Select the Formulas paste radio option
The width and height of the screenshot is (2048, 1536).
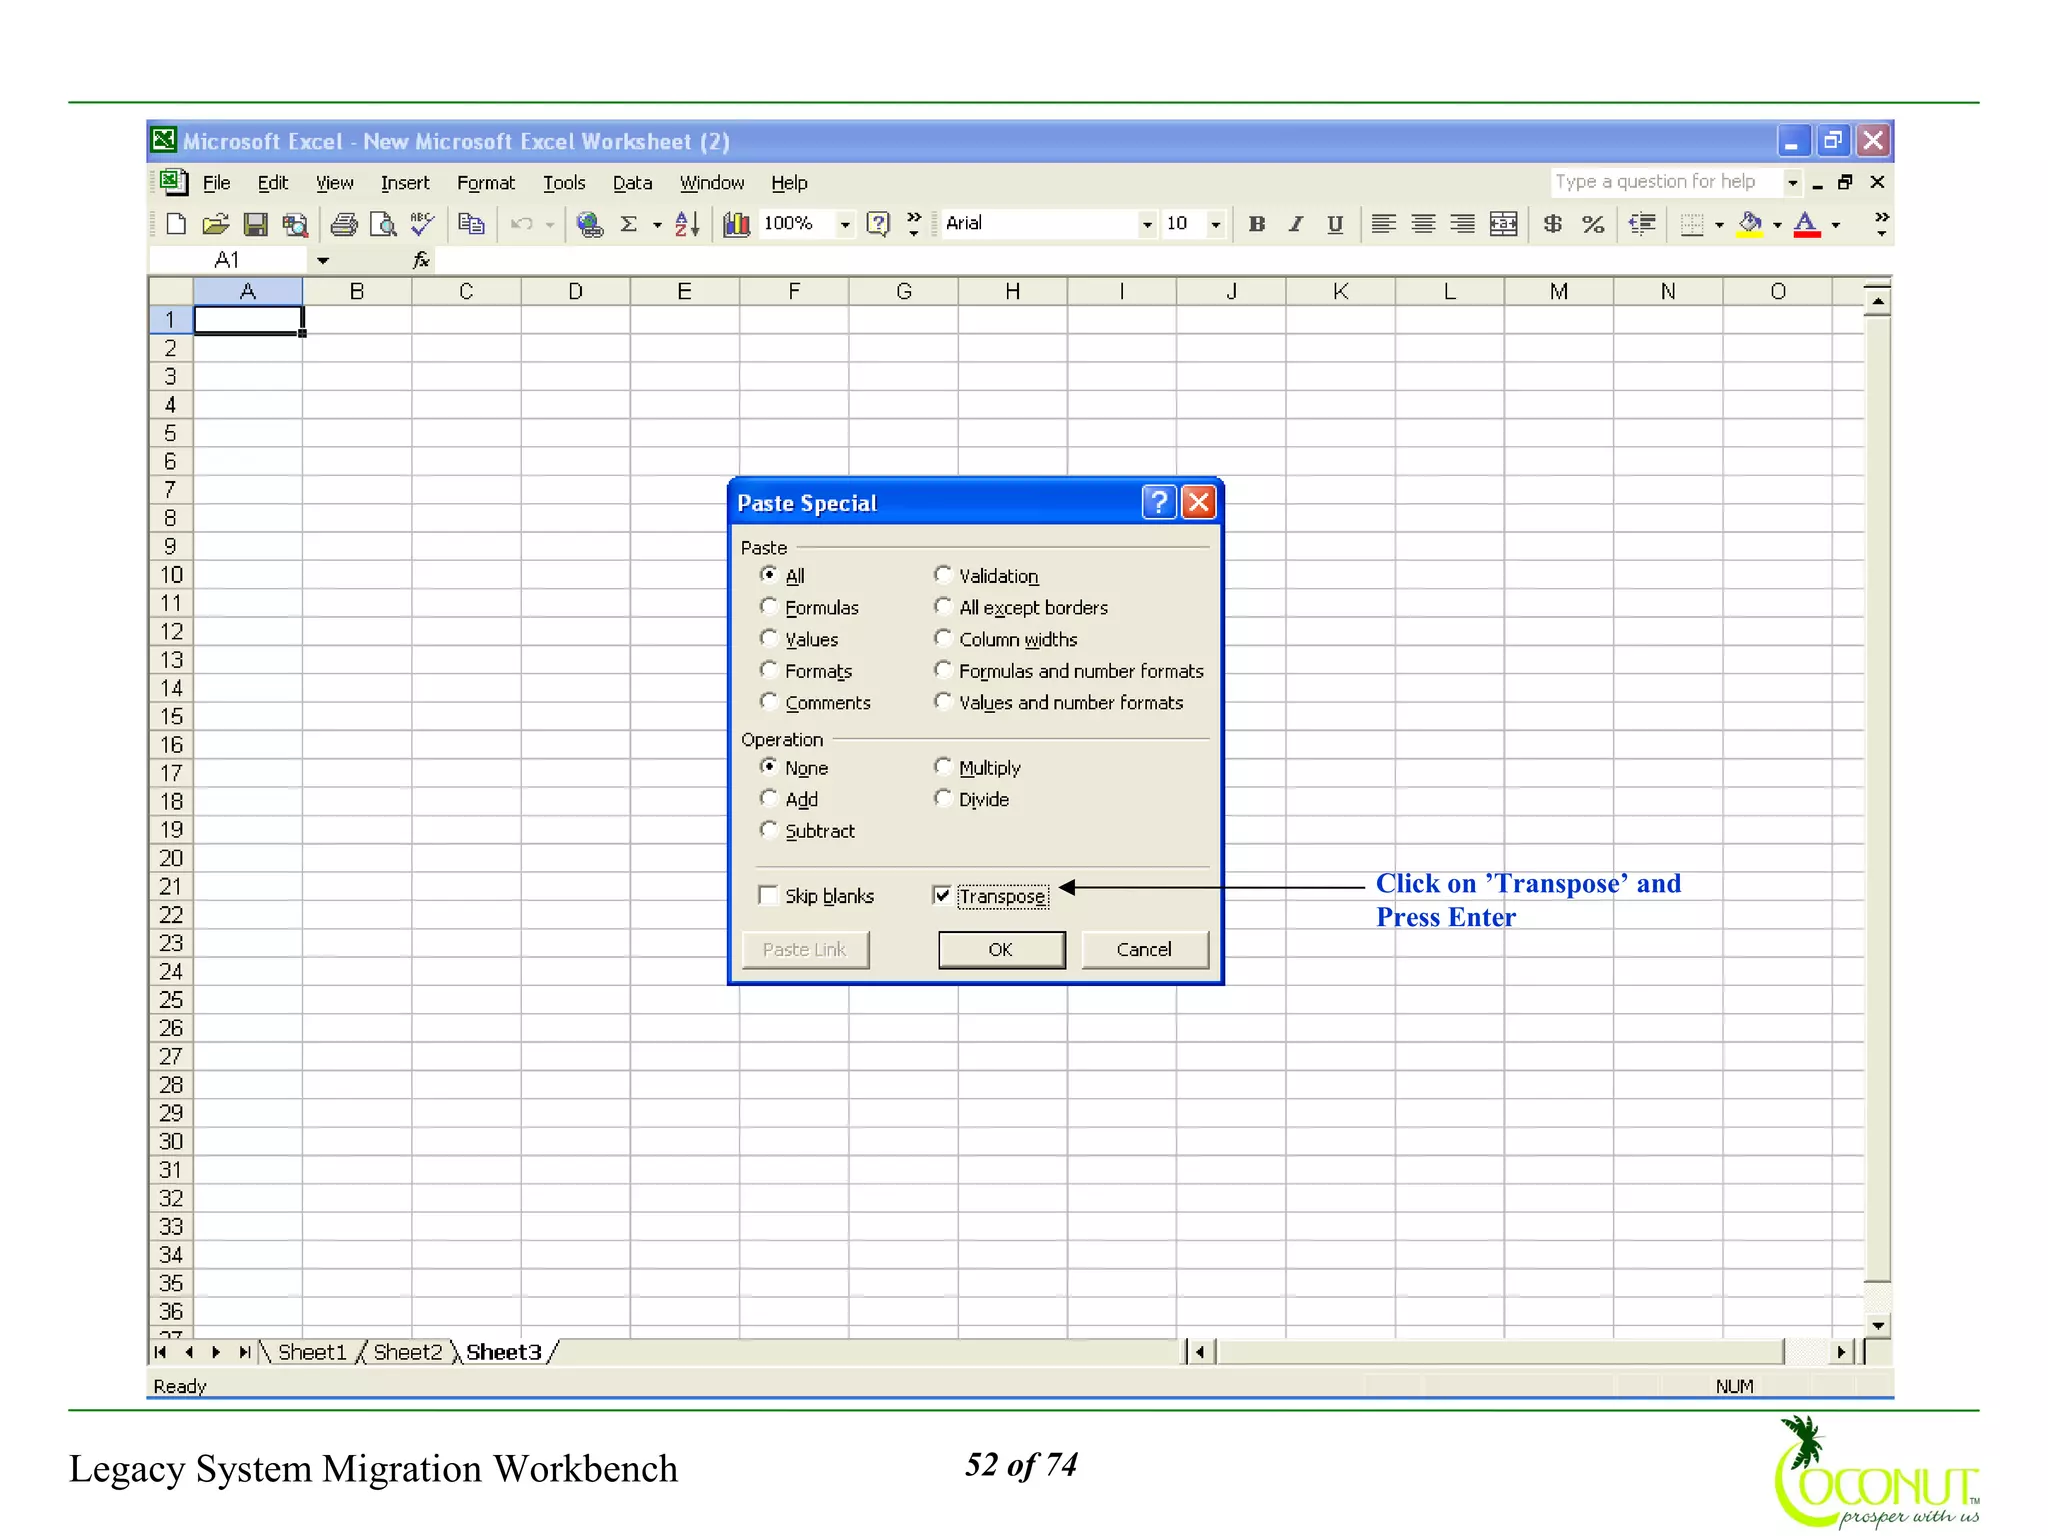click(x=768, y=607)
